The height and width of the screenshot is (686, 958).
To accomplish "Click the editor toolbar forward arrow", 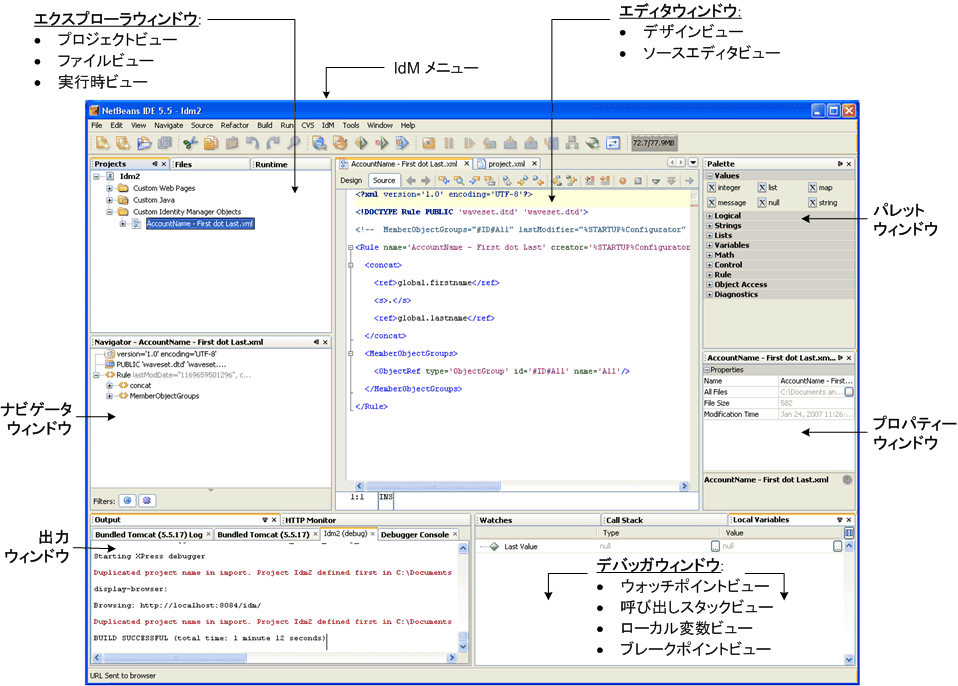I will 426,181.
